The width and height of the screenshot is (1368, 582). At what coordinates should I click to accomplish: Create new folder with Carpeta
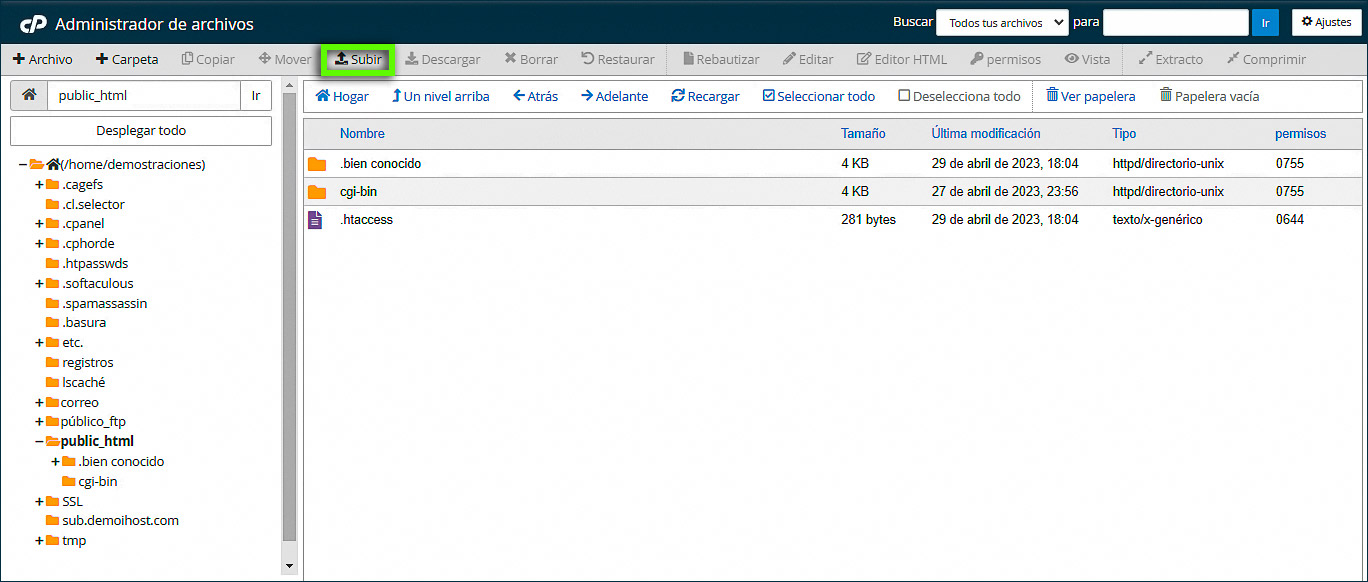pyautogui.click(x=127, y=59)
